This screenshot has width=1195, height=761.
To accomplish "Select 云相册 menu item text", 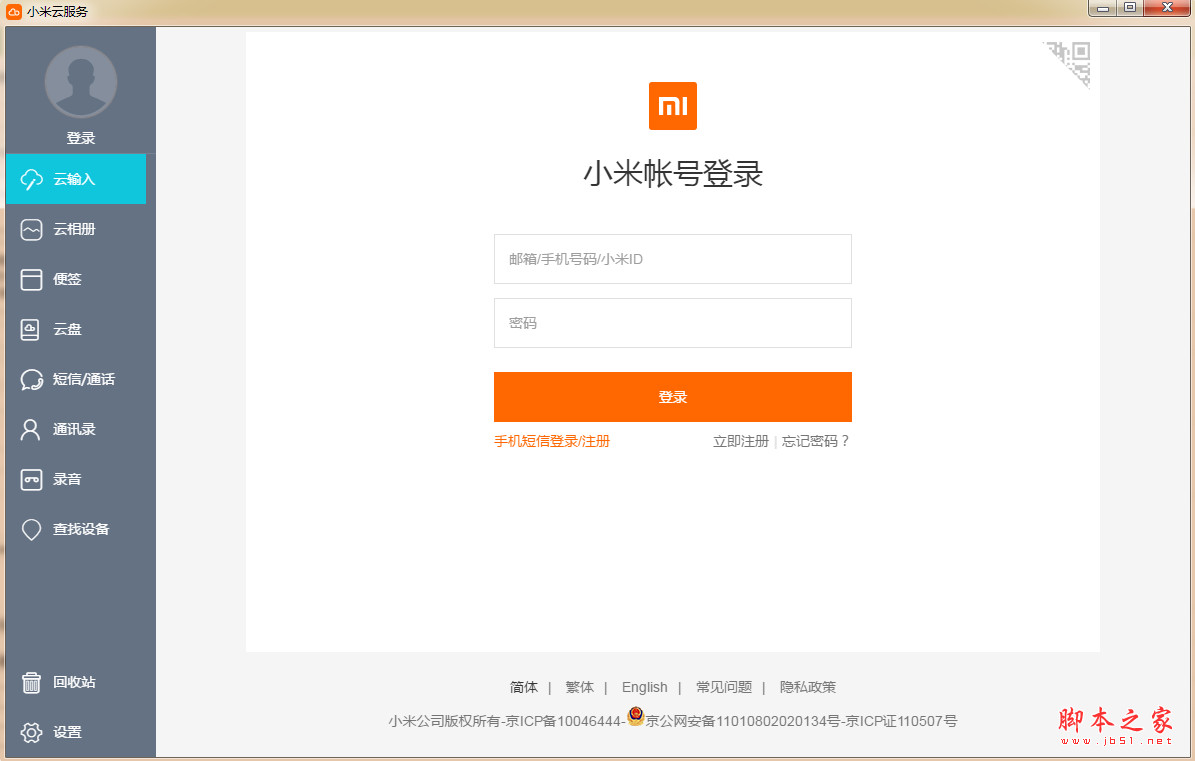I will tap(74, 229).
